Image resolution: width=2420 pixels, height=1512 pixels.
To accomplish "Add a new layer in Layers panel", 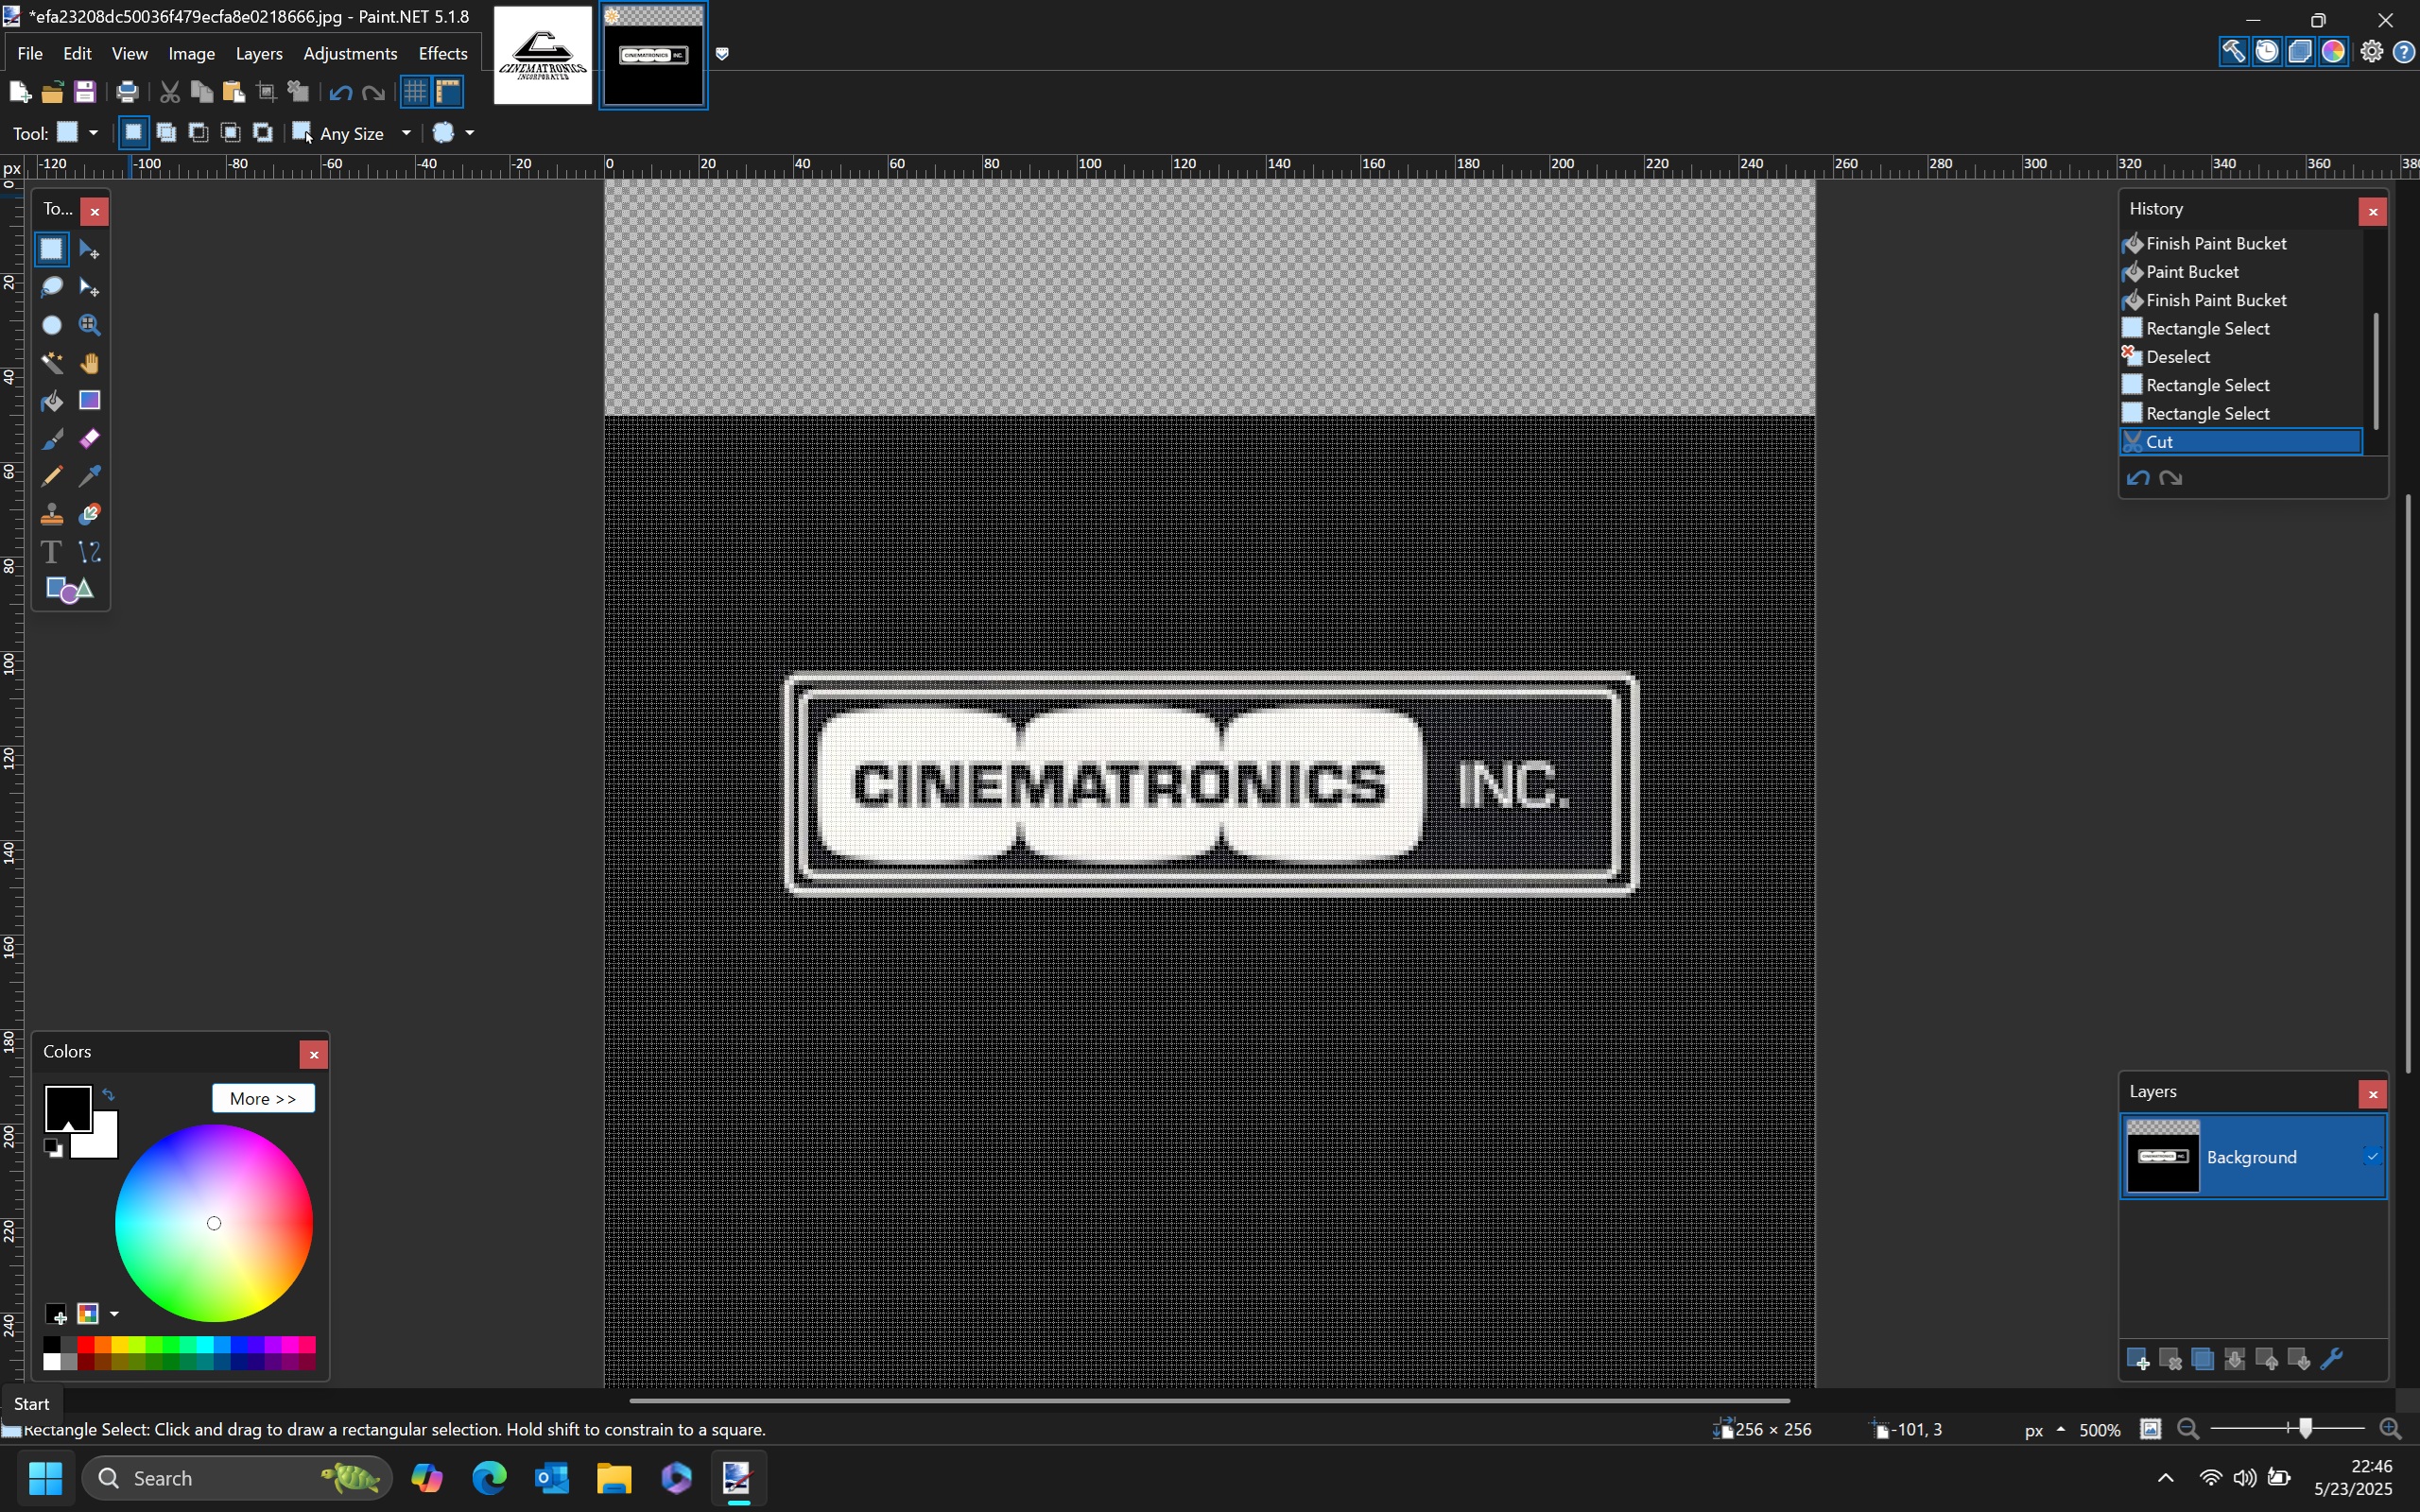I will coord(2137,1359).
